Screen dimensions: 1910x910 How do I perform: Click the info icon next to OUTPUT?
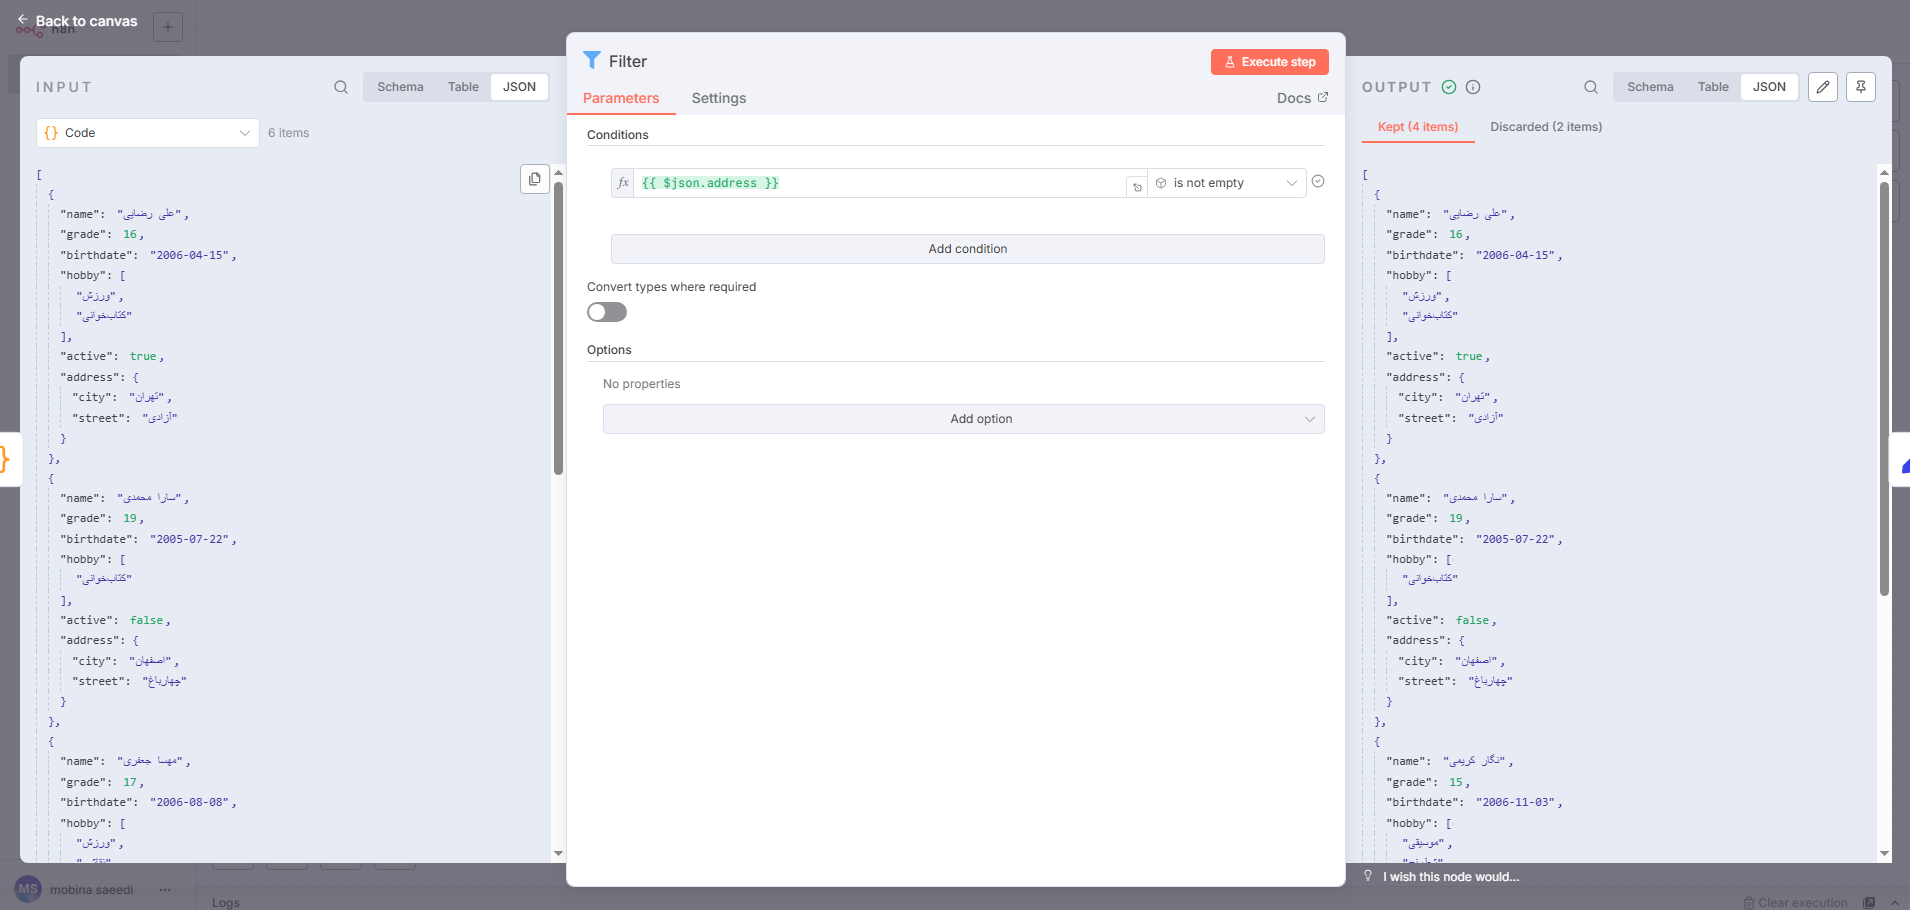1473,87
